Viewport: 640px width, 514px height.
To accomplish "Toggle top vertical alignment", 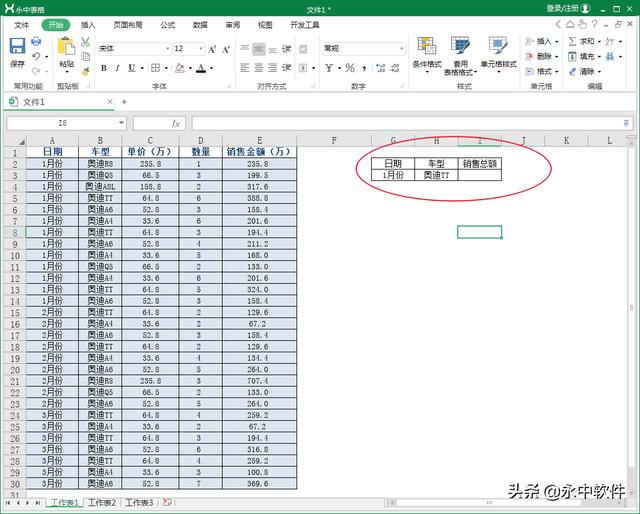I will click(244, 49).
